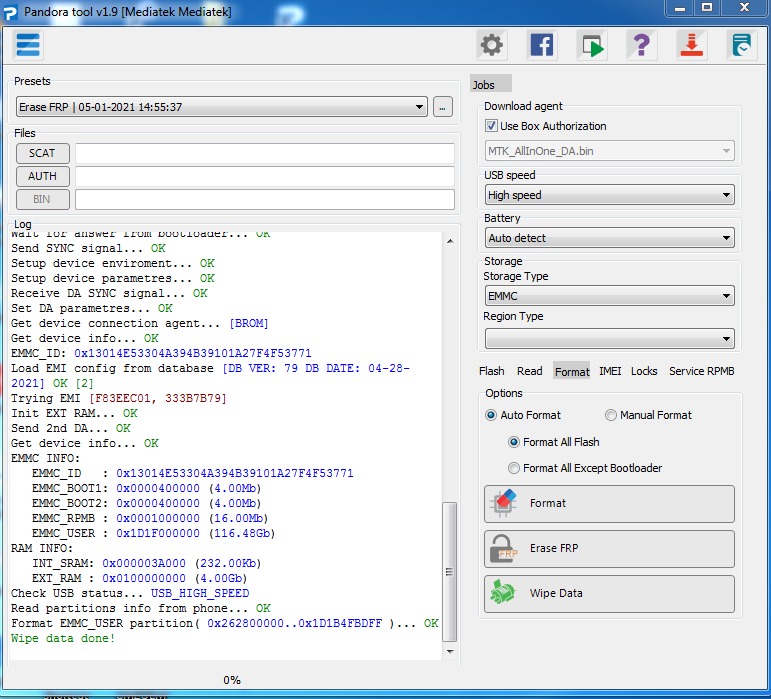Click the FRP padlock icon
Screen dimensions: 771x699
click(503, 549)
